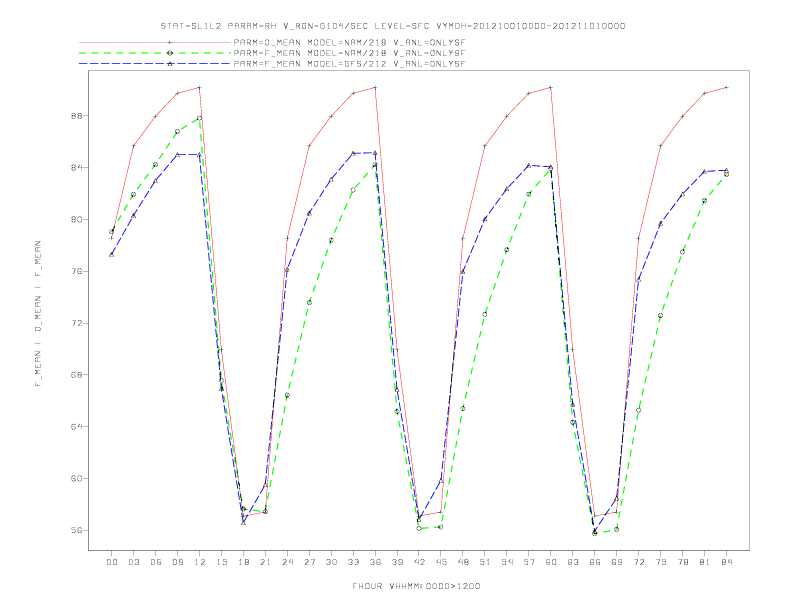This screenshot has width=792, height=612.
Task: Click the triangle marker in the blue legend line
Action: [170, 64]
